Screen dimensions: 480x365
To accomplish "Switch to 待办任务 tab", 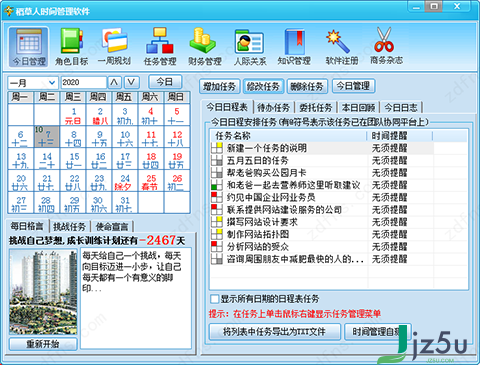I will tap(274, 108).
